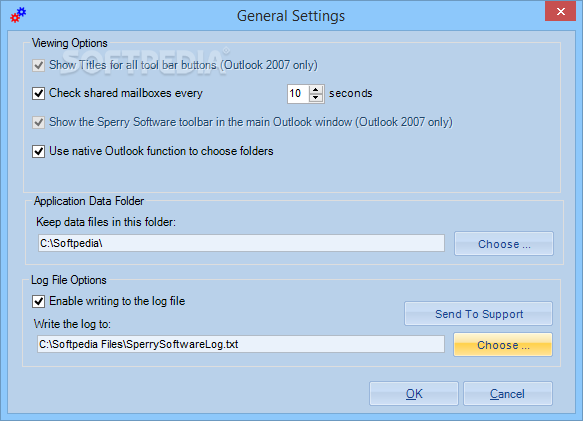Uncheck Enable writing to the log file
The width and height of the screenshot is (583, 421).
click(39, 301)
